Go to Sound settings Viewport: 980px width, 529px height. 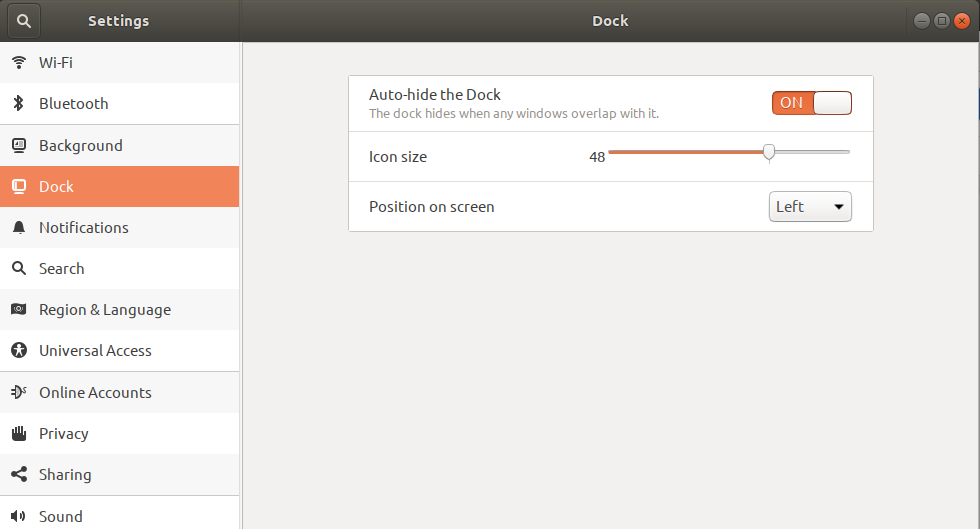[x=60, y=516]
